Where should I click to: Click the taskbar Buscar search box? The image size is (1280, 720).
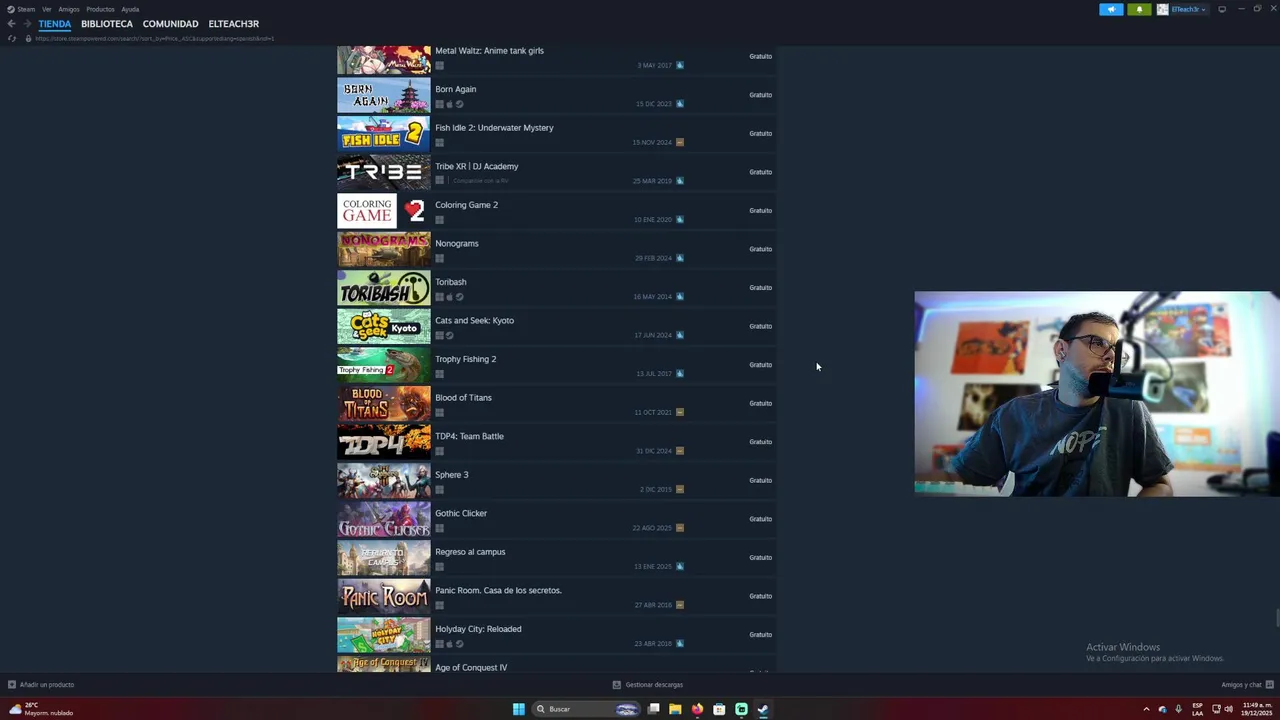(x=586, y=709)
